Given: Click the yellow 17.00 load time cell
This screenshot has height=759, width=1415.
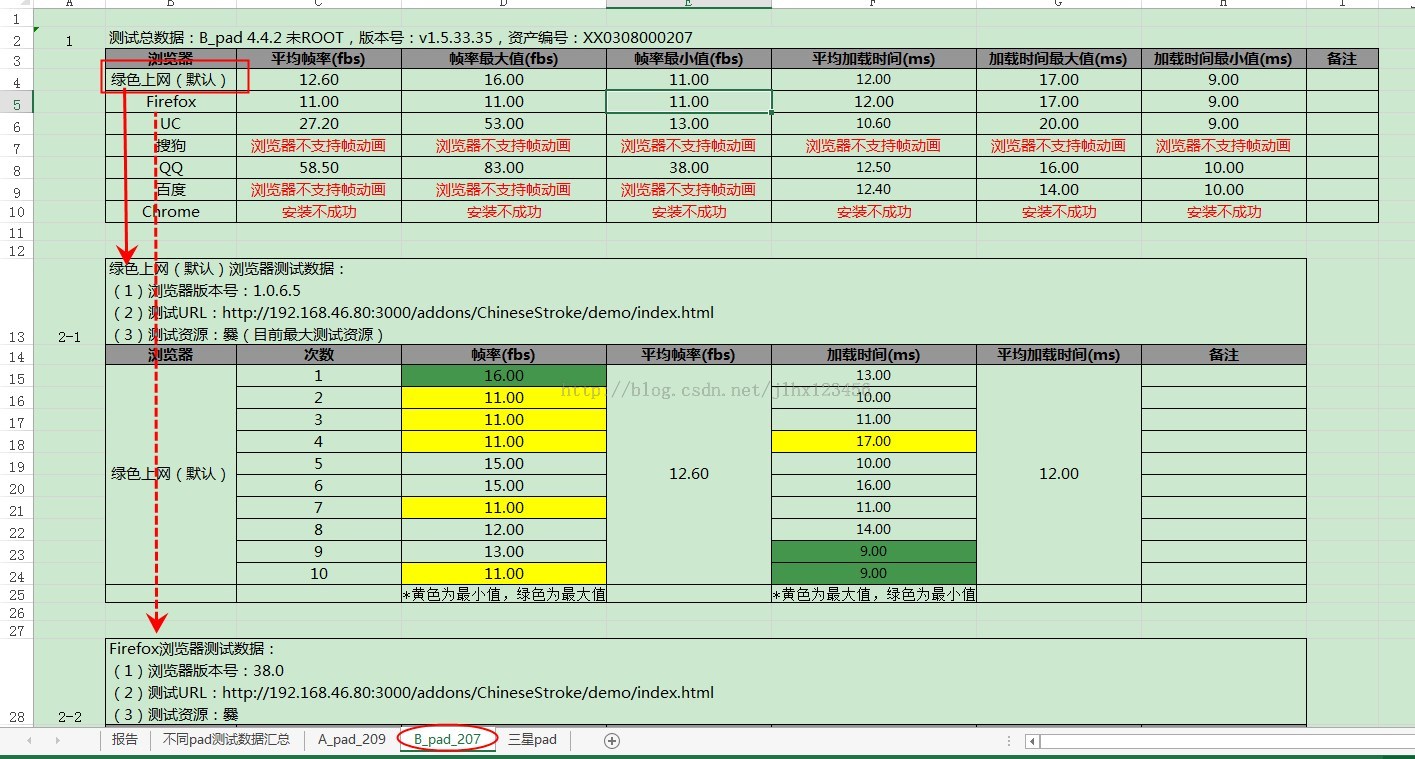Looking at the screenshot, I should pos(873,442).
